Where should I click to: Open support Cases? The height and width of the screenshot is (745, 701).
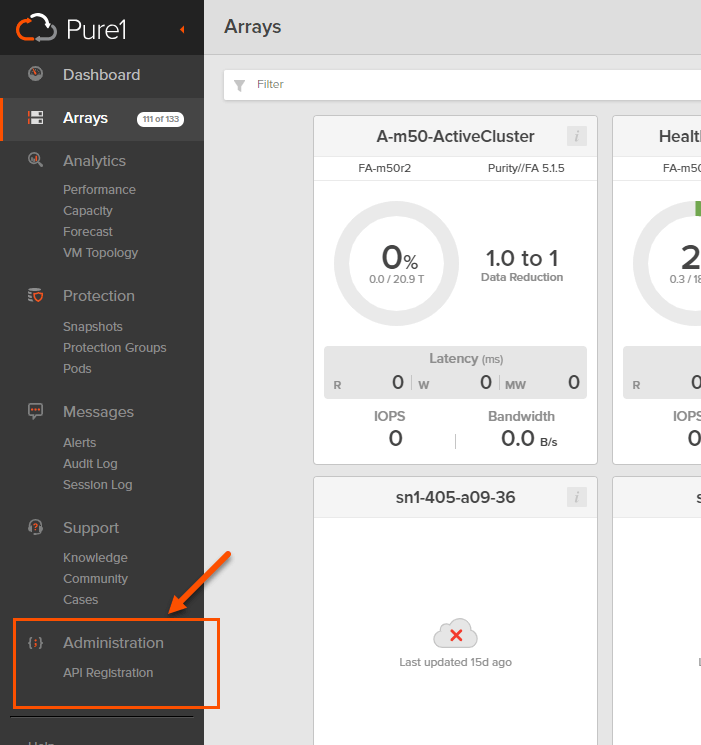(x=80, y=600)
